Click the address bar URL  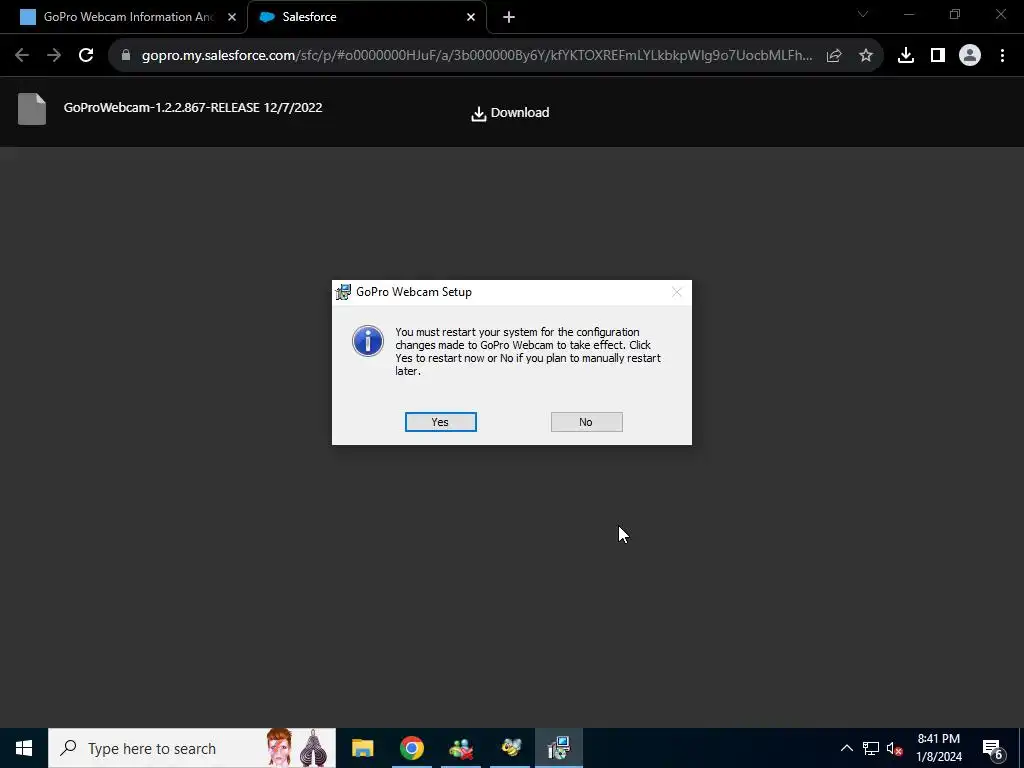[477, 56]
